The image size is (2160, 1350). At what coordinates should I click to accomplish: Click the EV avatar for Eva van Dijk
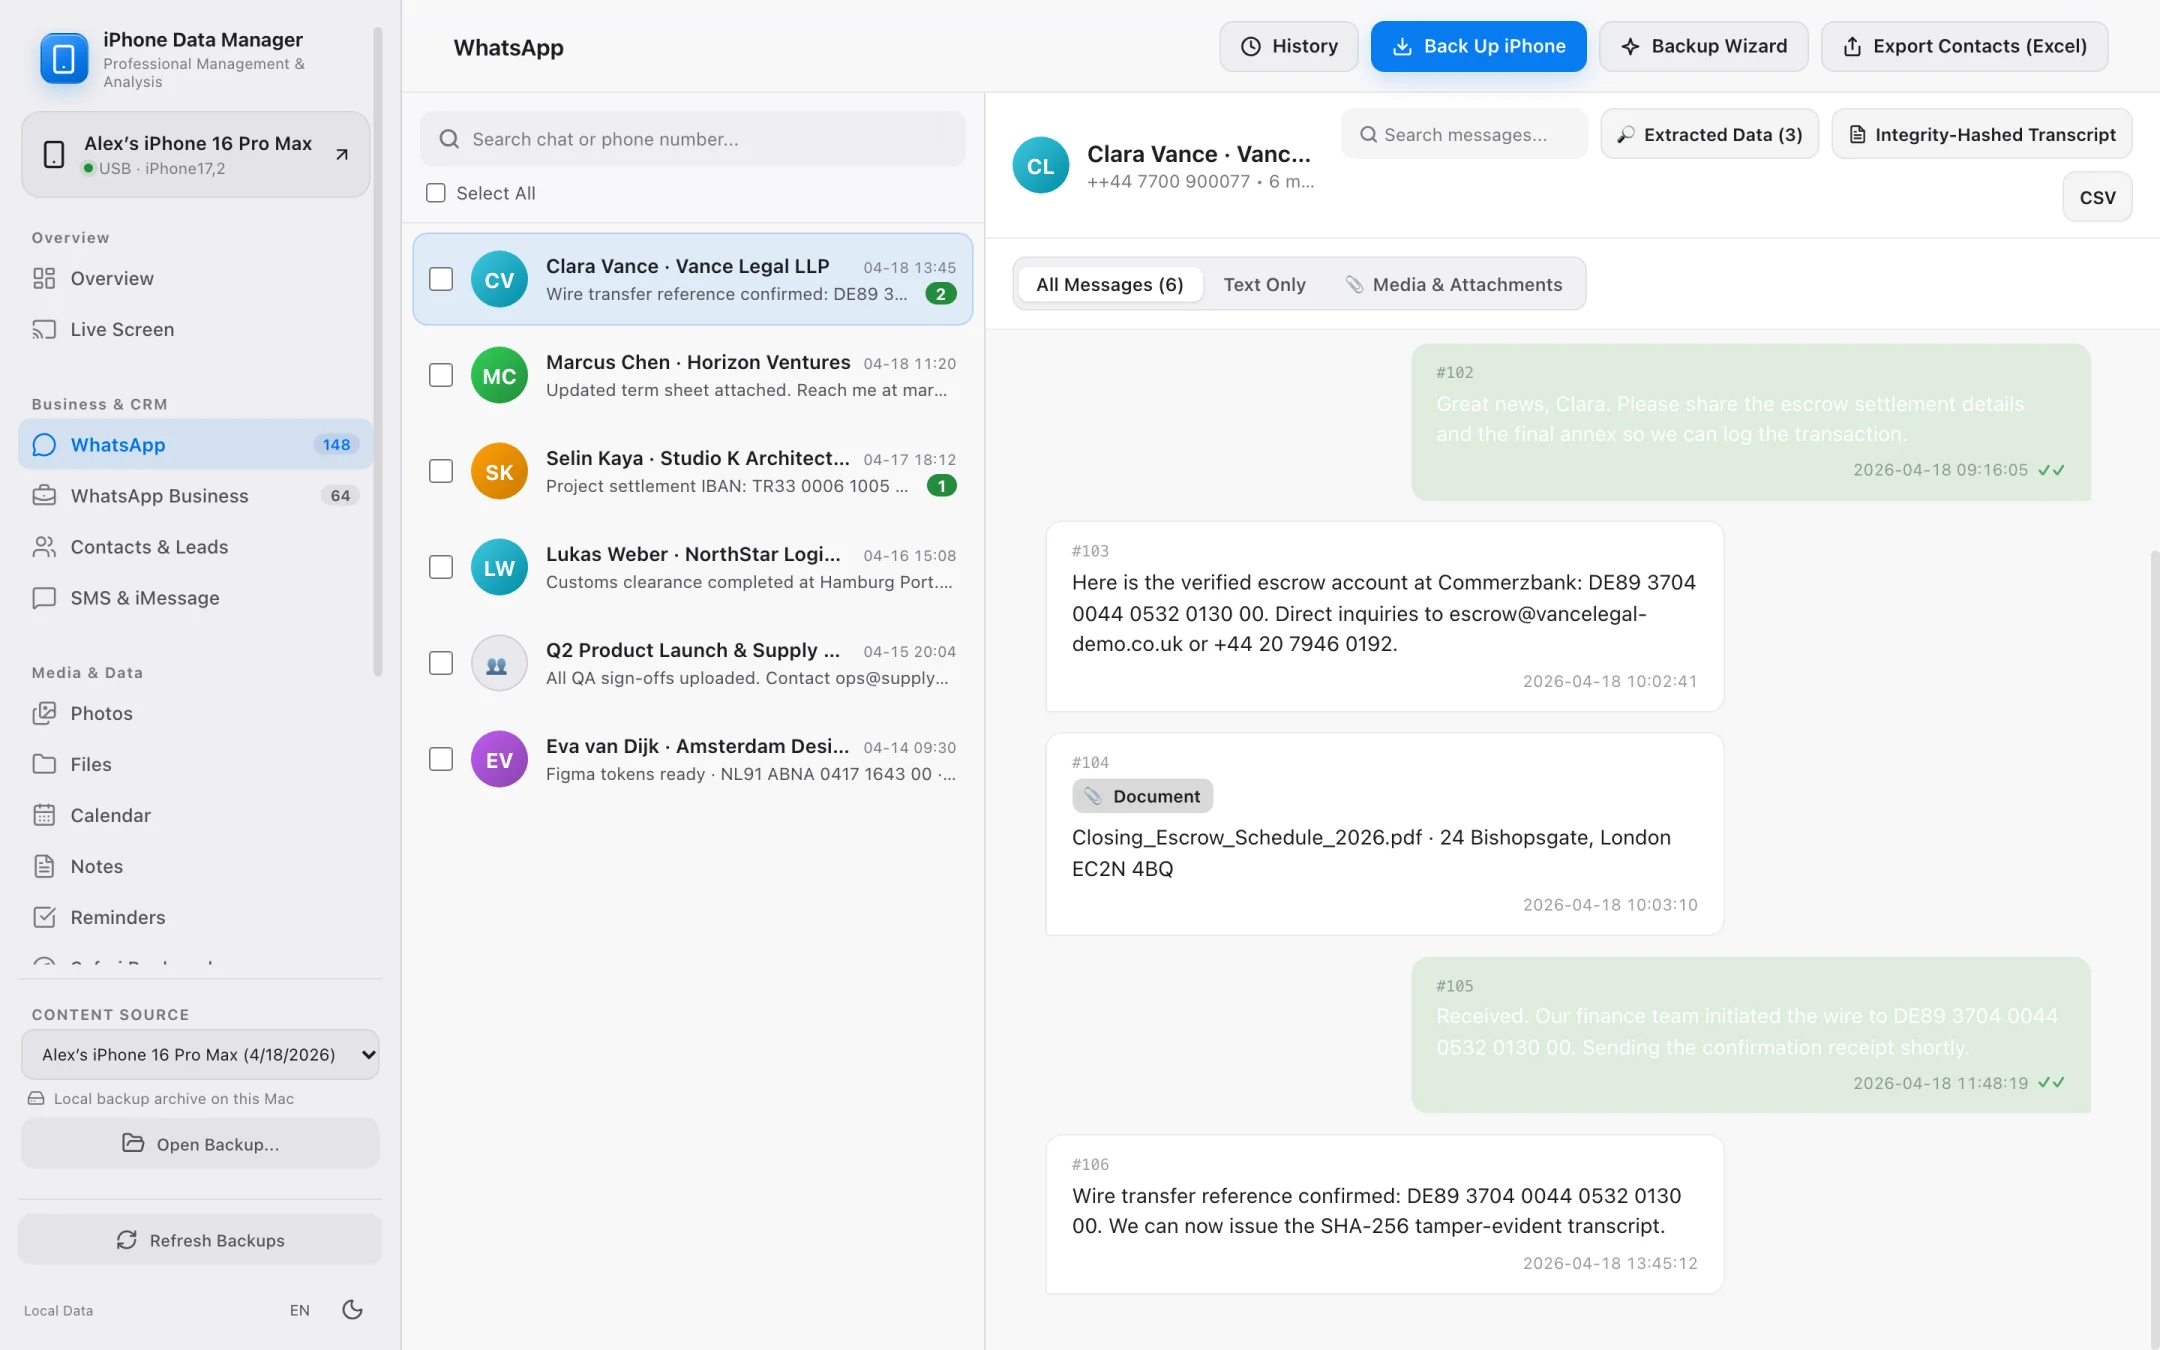(x=499, y=759)
